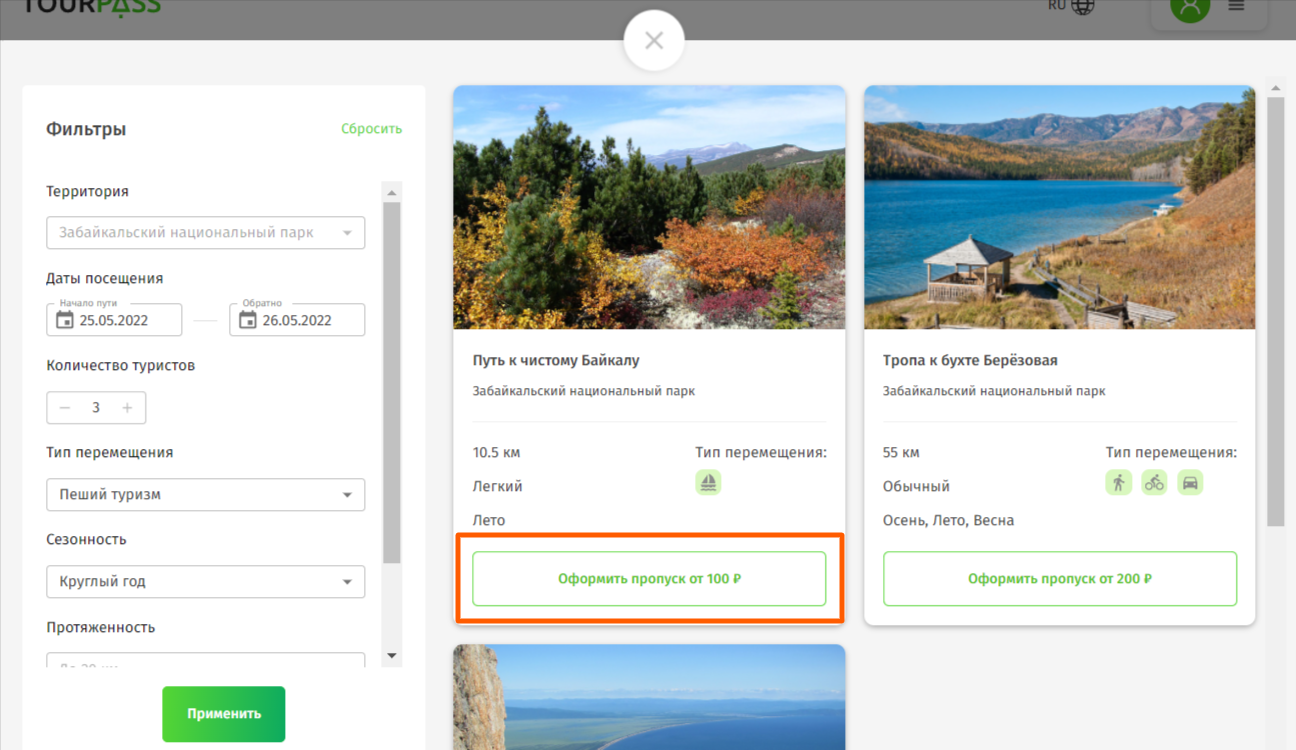Screen dimensions: 1296x750
Task: Open the Территория dropdown
Action: click(205, 233)
